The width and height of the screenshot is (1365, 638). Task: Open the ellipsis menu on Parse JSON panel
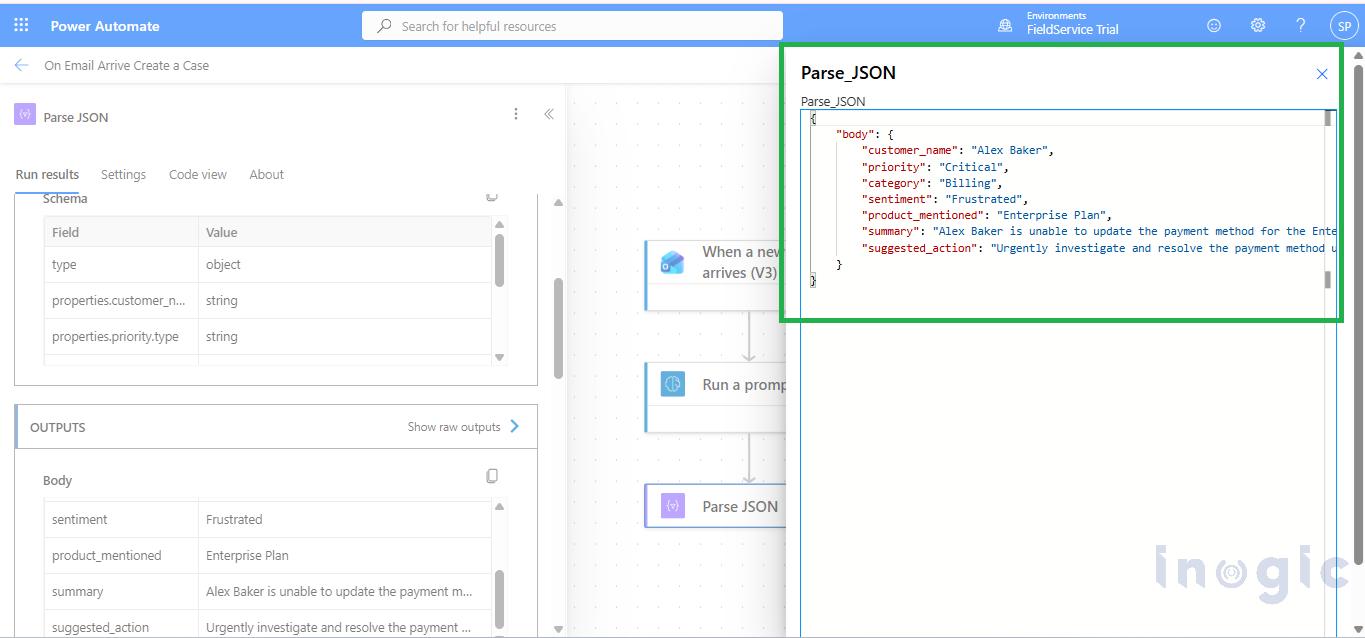pos(516,114)
